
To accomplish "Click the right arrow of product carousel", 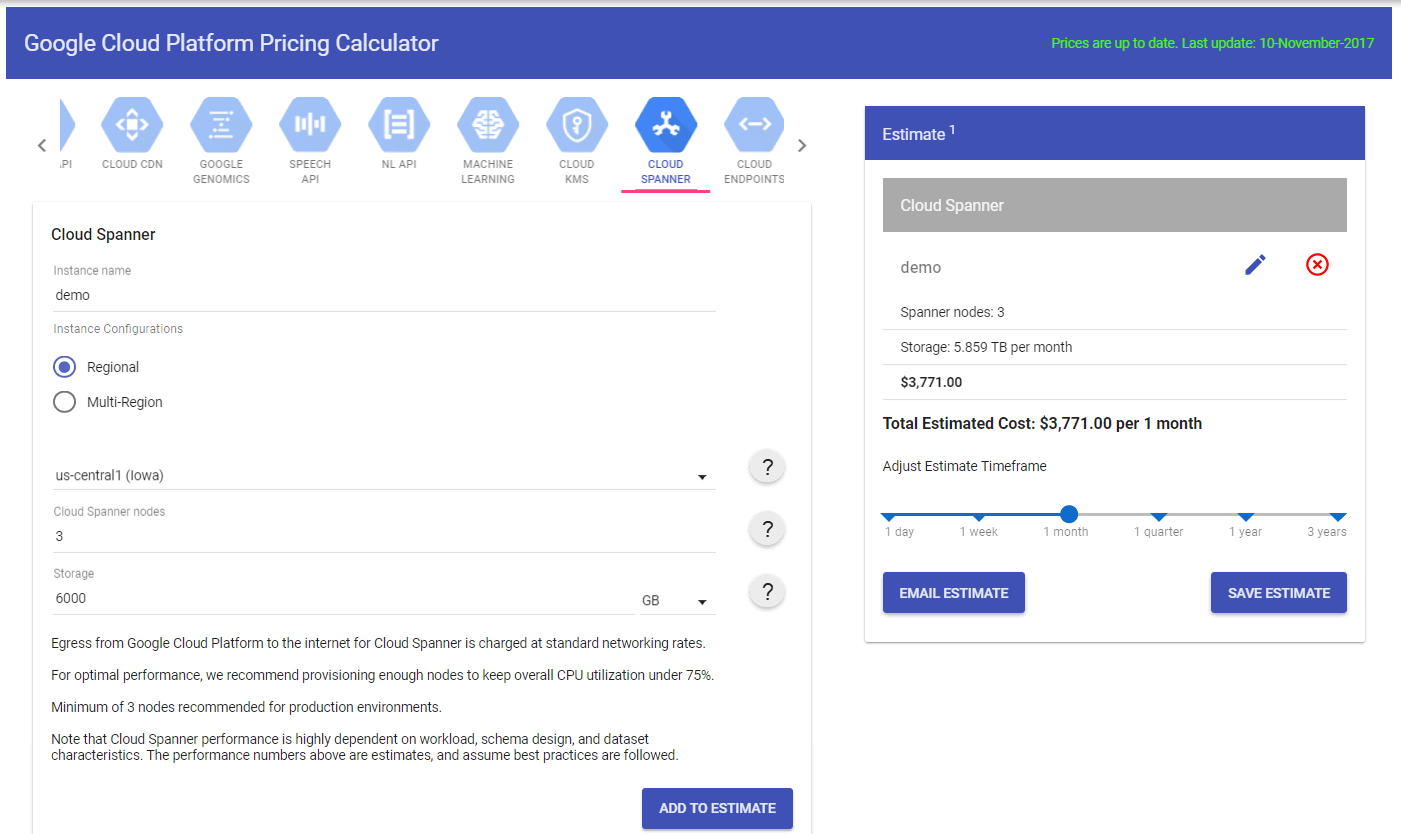I will [x=802, y=145].
